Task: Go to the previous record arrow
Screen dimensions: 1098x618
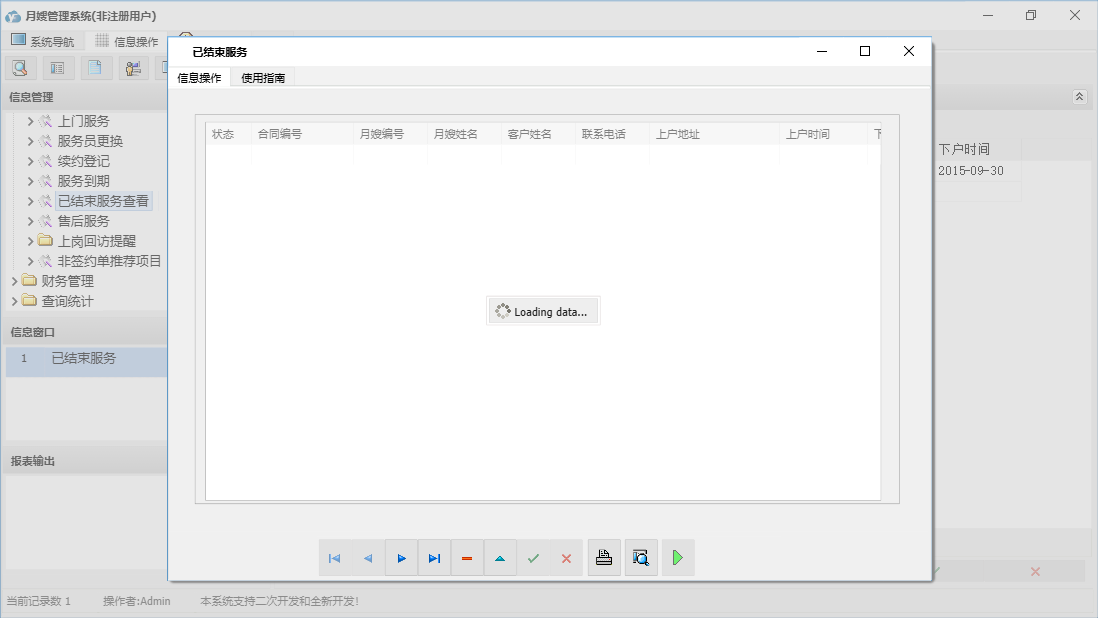Action: tap(368, 558)
